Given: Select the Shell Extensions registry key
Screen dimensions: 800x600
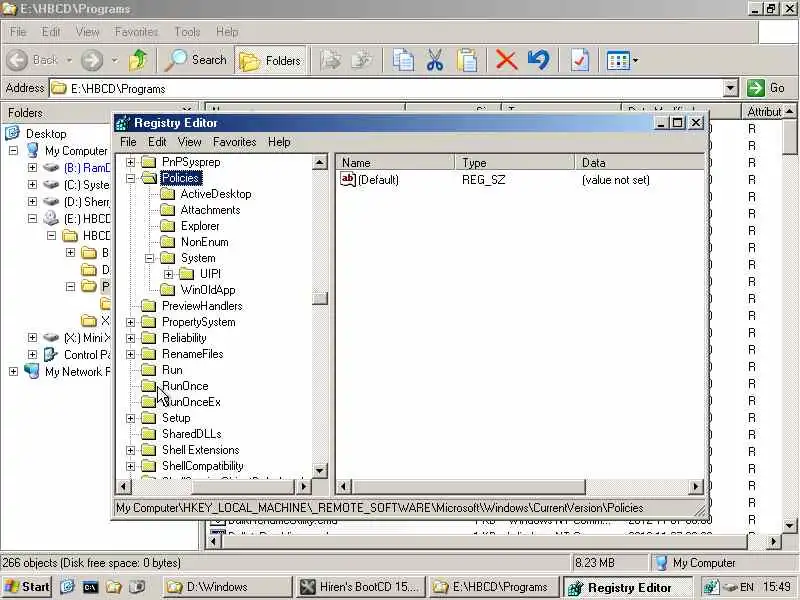Looking at the screenshot, I should click(x=201, y=450).
